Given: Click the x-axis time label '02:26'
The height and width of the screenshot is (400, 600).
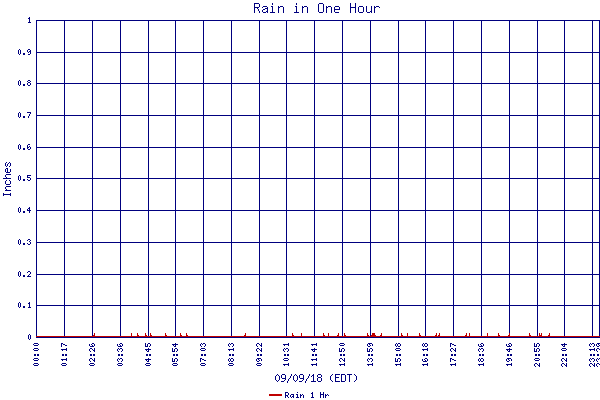Looking at the screenshot, I should click(92, 354).
